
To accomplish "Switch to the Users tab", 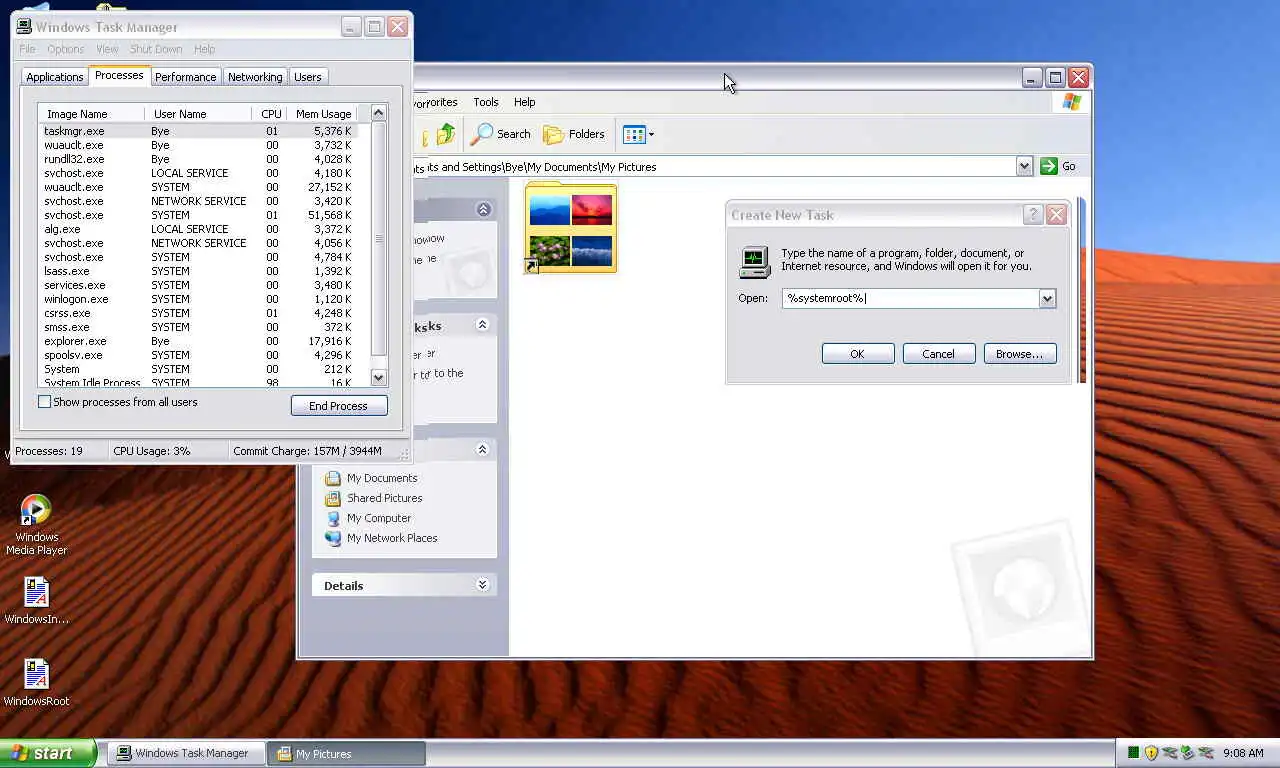I will point(308,77).
